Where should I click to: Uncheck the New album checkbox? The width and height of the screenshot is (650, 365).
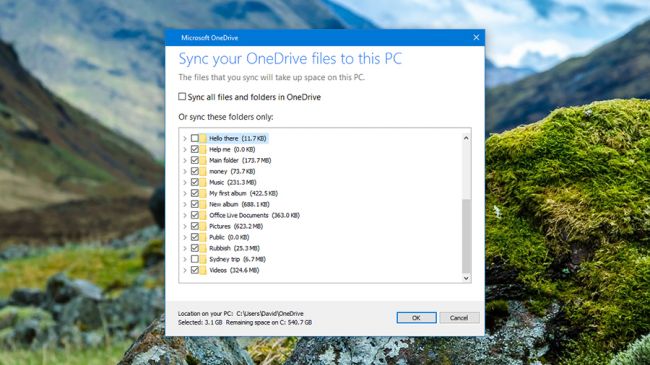click(x=195, y=204)
